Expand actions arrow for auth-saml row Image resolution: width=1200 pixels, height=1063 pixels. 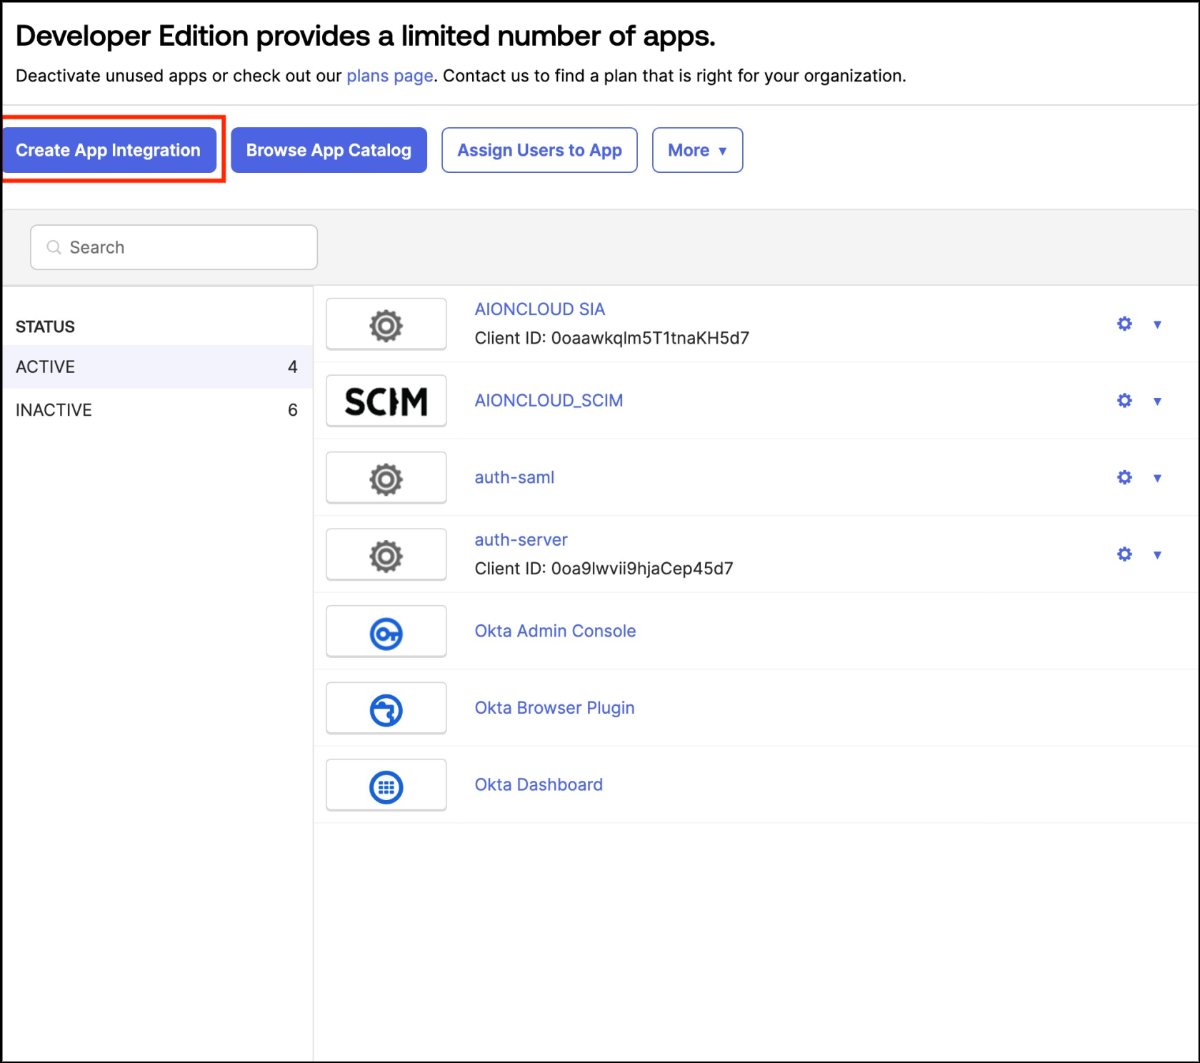pos(1157,478)
